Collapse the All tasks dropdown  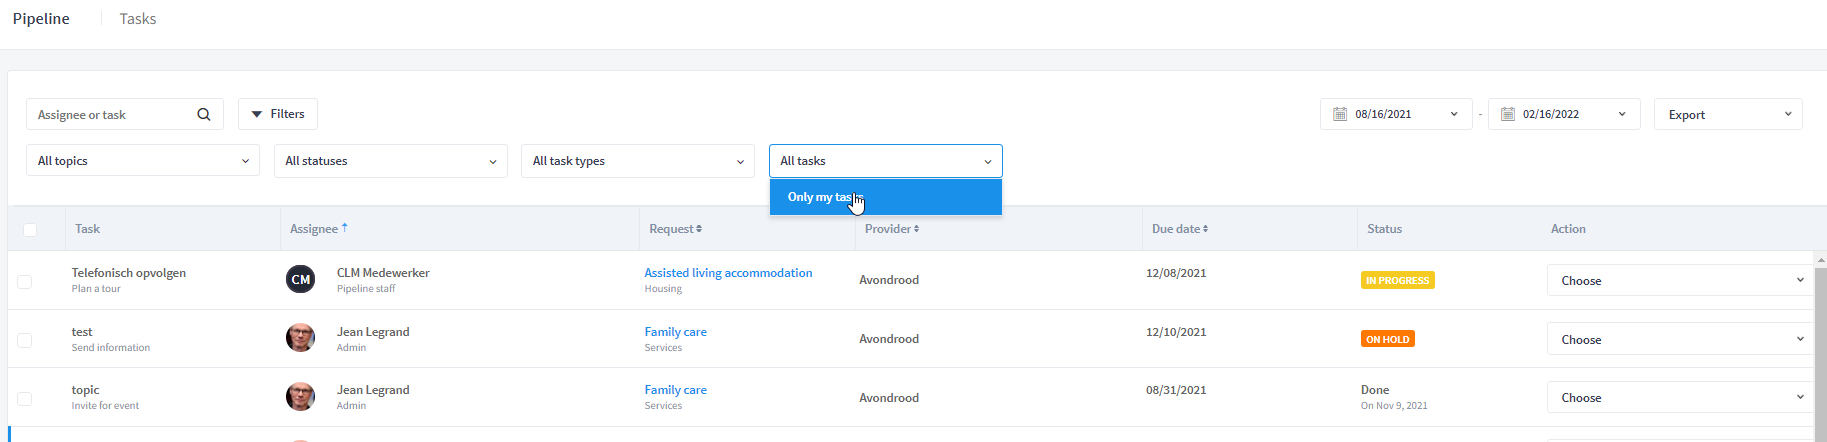pyautogui.click(x=886, y=161)
